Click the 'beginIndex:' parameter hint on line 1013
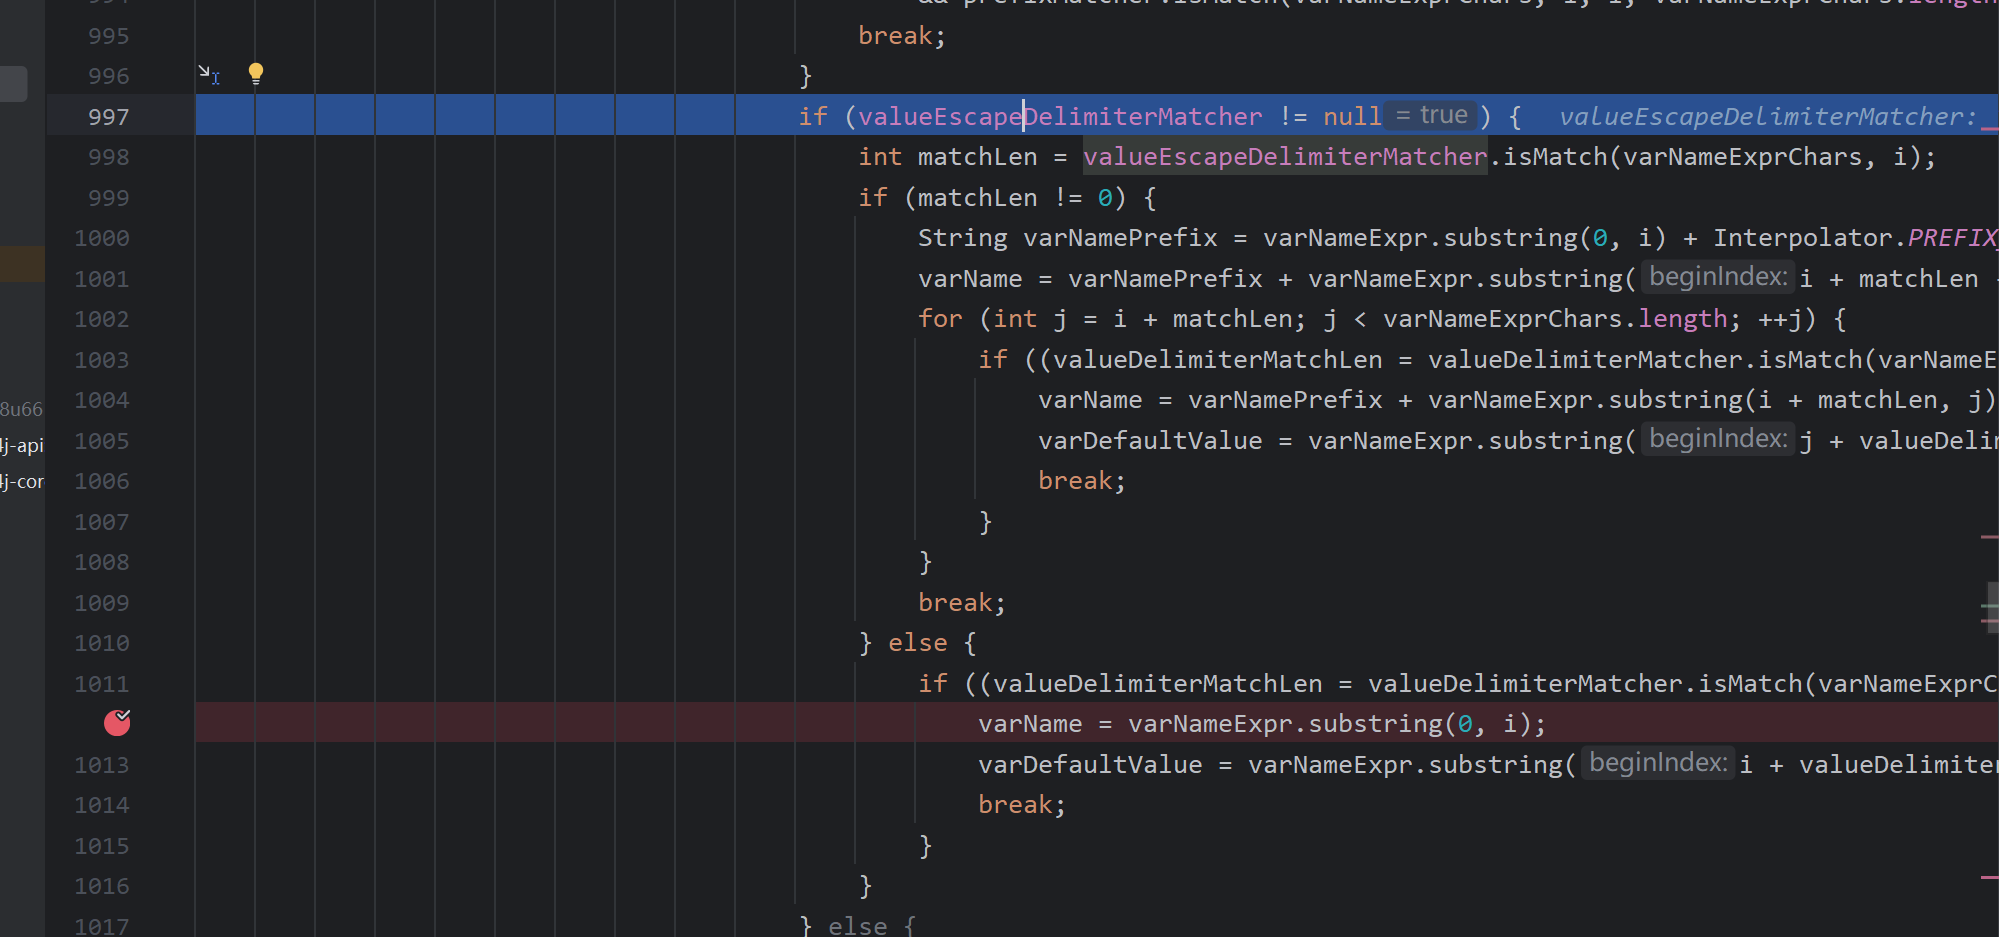Screen dimensions: 1999x937 click(x=1658, y=763)
